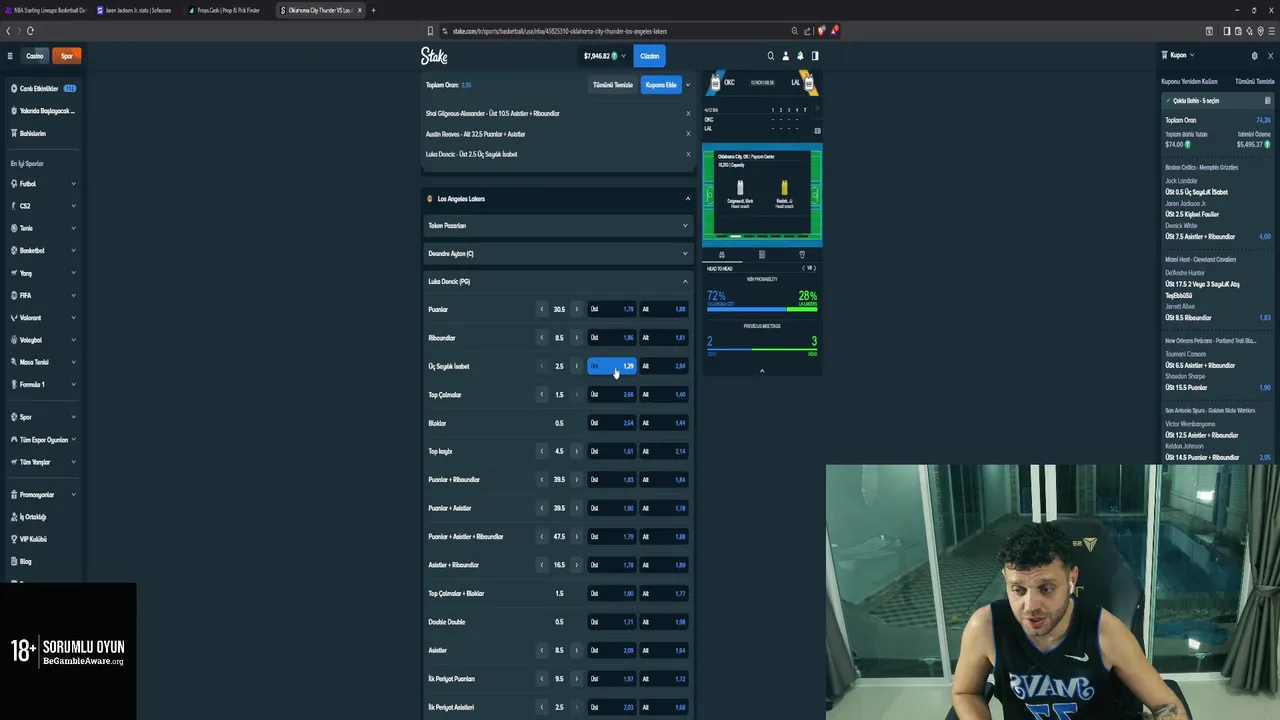Open the jersey tab icon in match widget
The height and width of the screenshot is (720, 1280).
(802, 254)
